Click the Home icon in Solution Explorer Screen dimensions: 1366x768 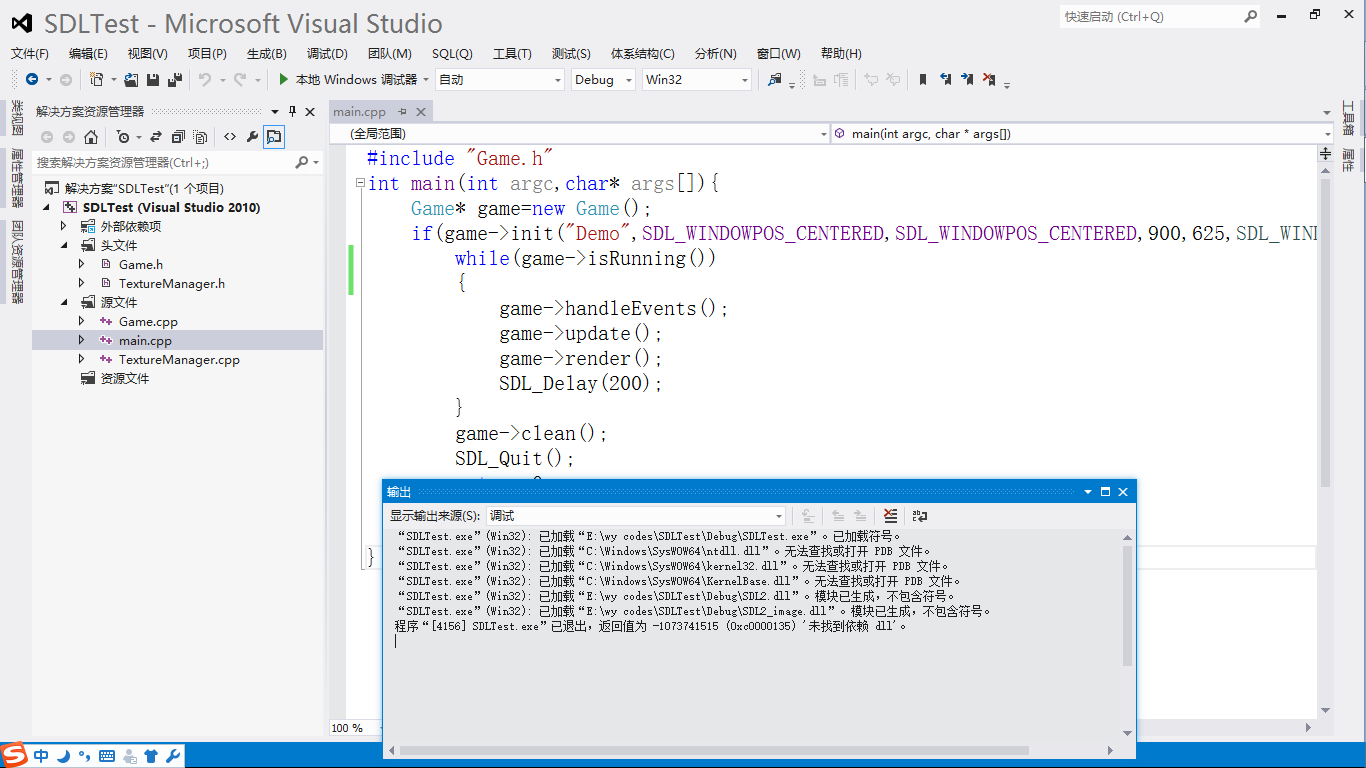point(91,137)
